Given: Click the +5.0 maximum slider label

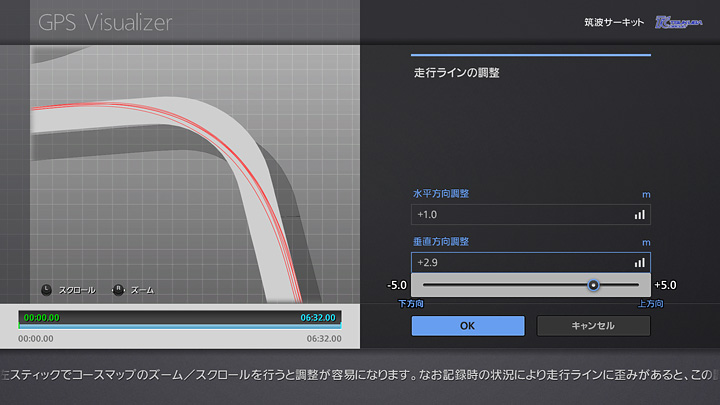Looking at the screenshot, I should [666, 285].
